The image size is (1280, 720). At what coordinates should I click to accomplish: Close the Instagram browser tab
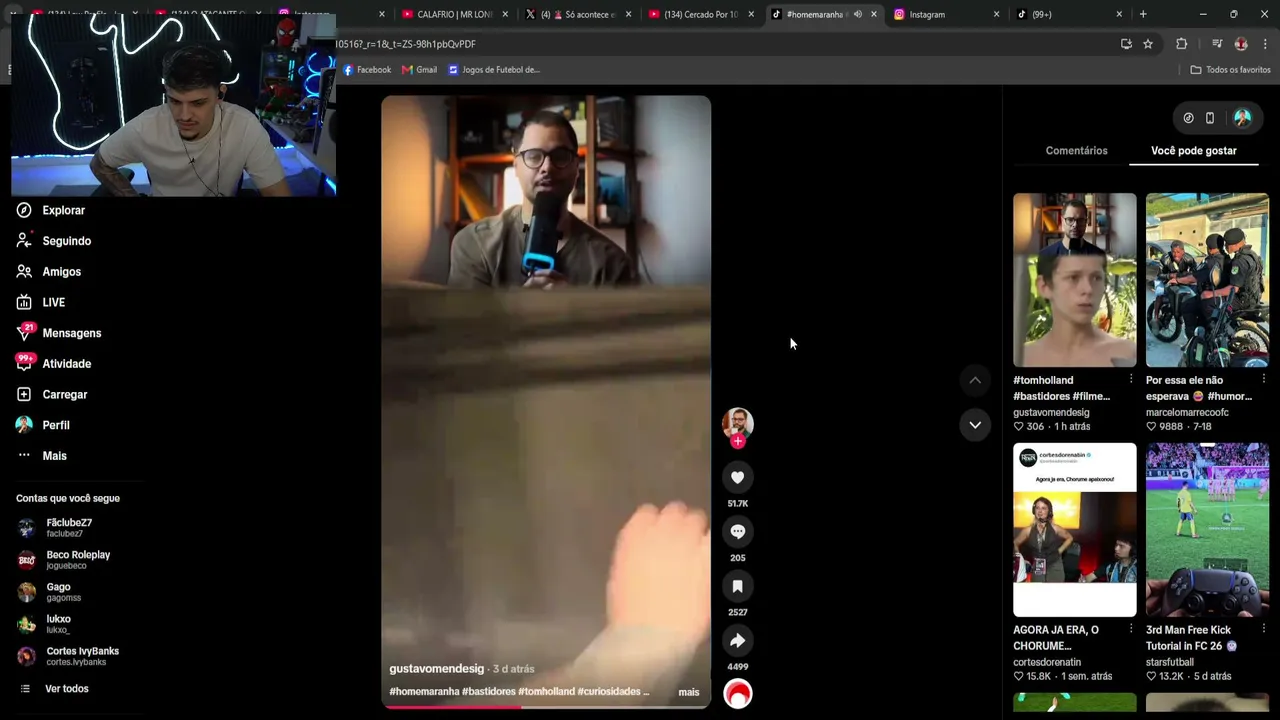pos(996,14)
